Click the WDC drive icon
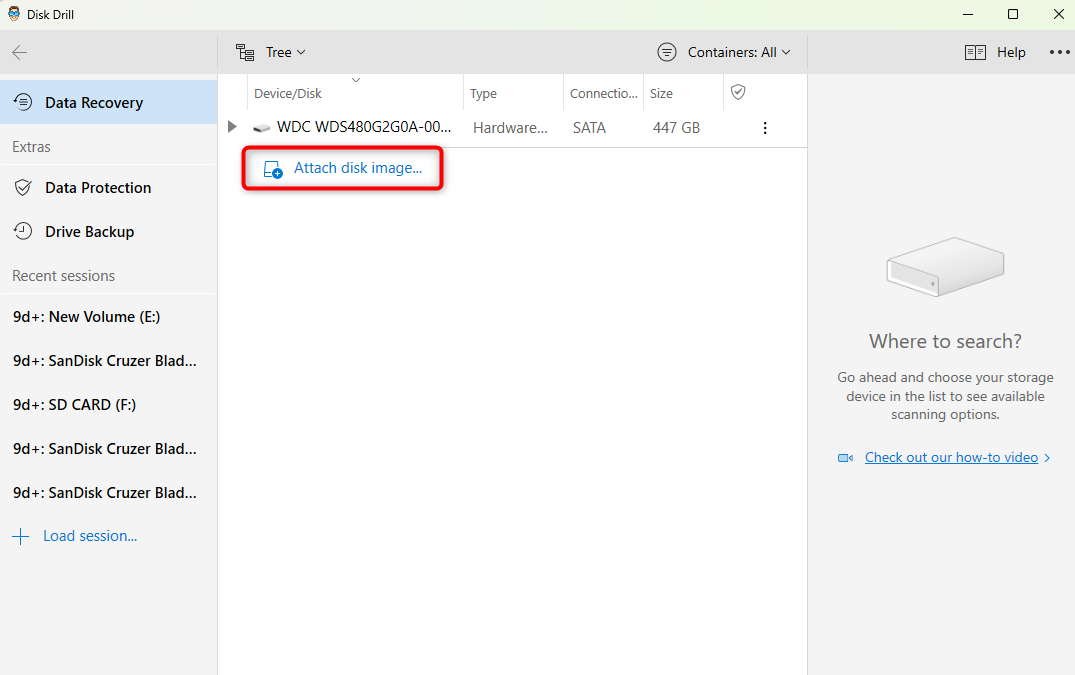Screen dimensions: 1075x675 coord(261,127)
